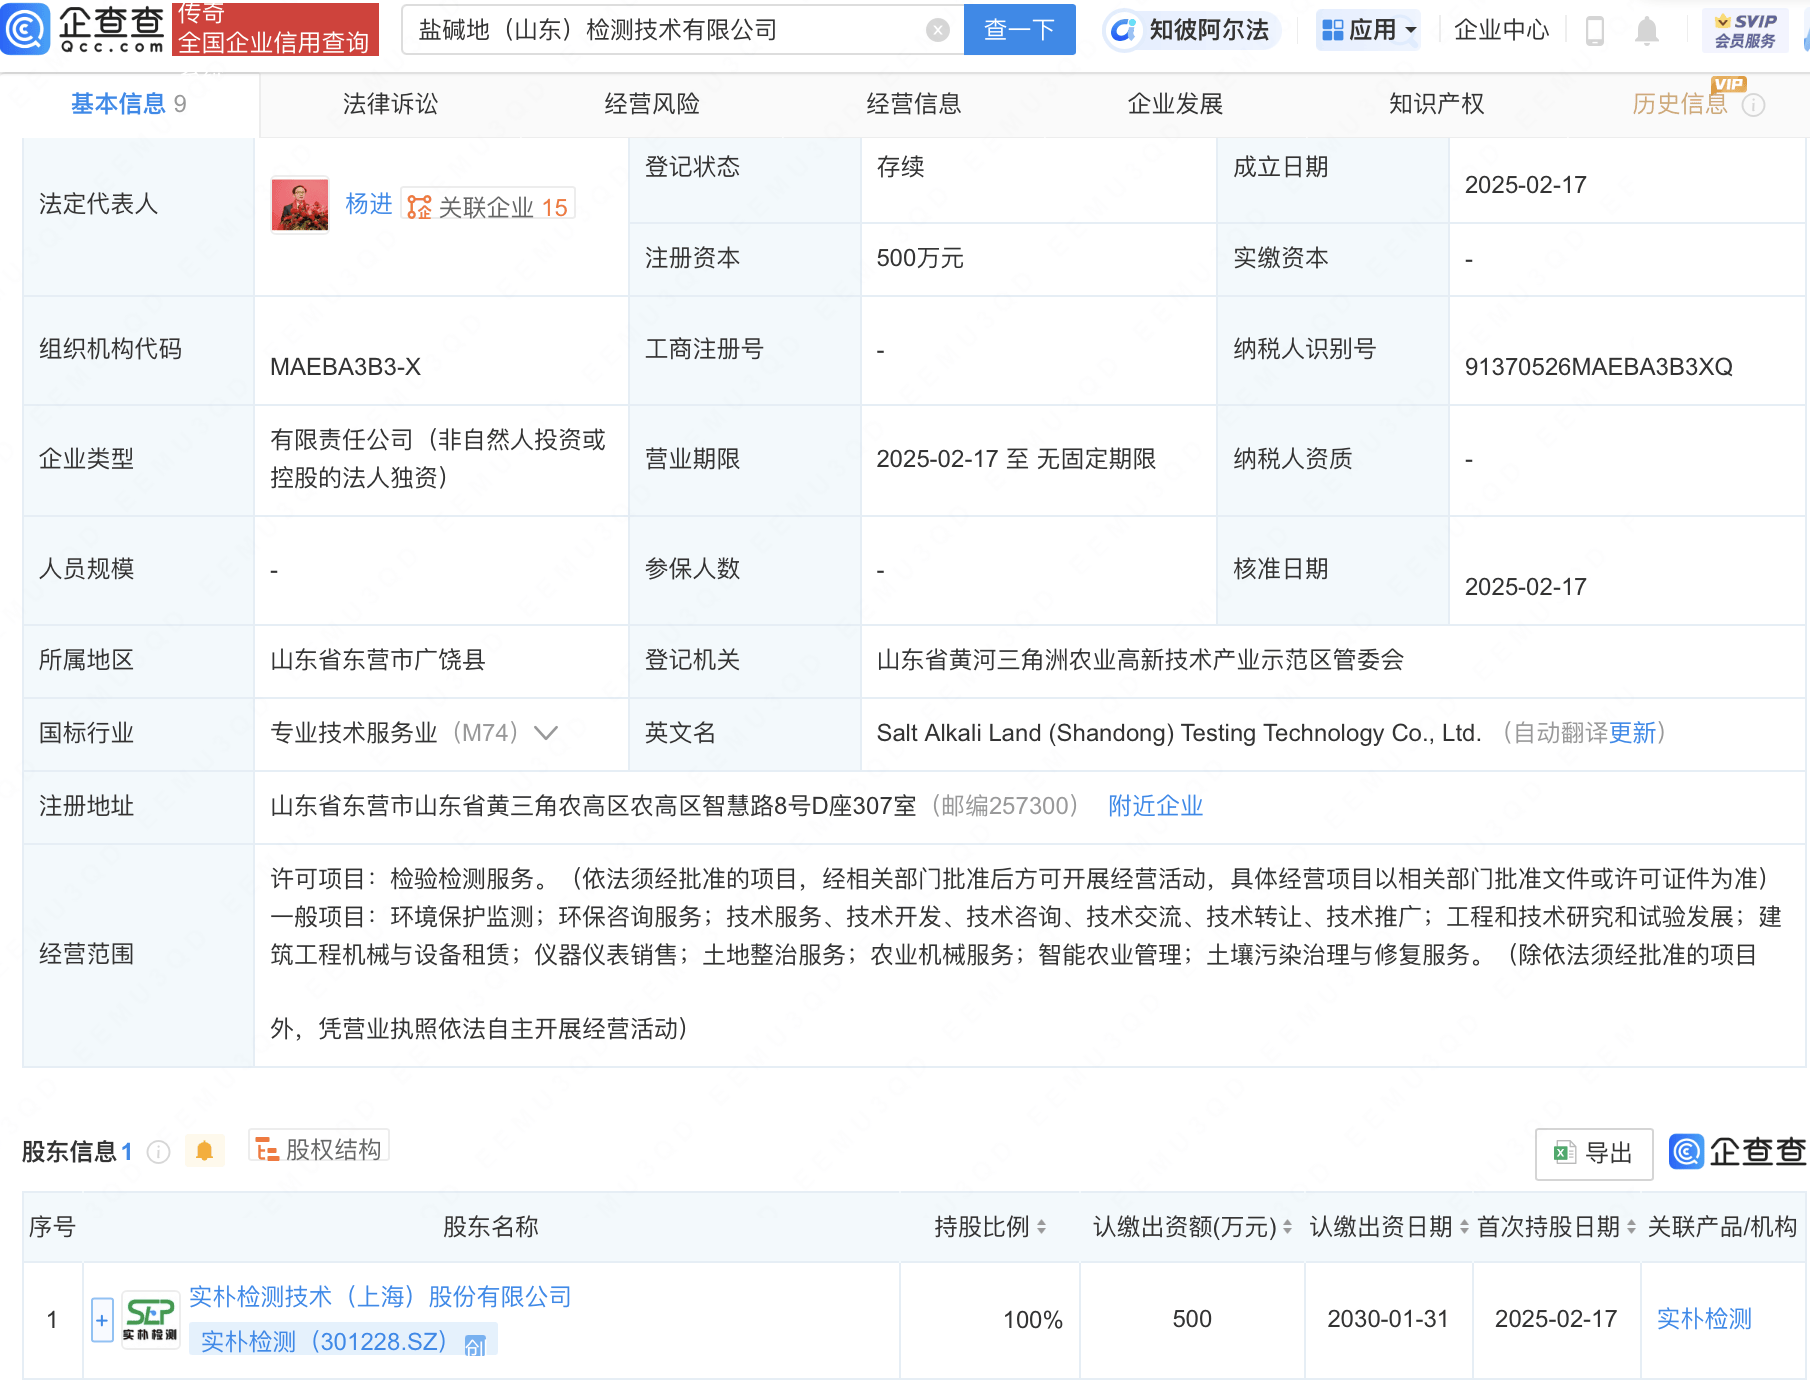The height and width of the screenshot is (1382, 1810).
Task: Expand shareholder row plus icon
Action: pyautogui.click(x=102, y=1320)
